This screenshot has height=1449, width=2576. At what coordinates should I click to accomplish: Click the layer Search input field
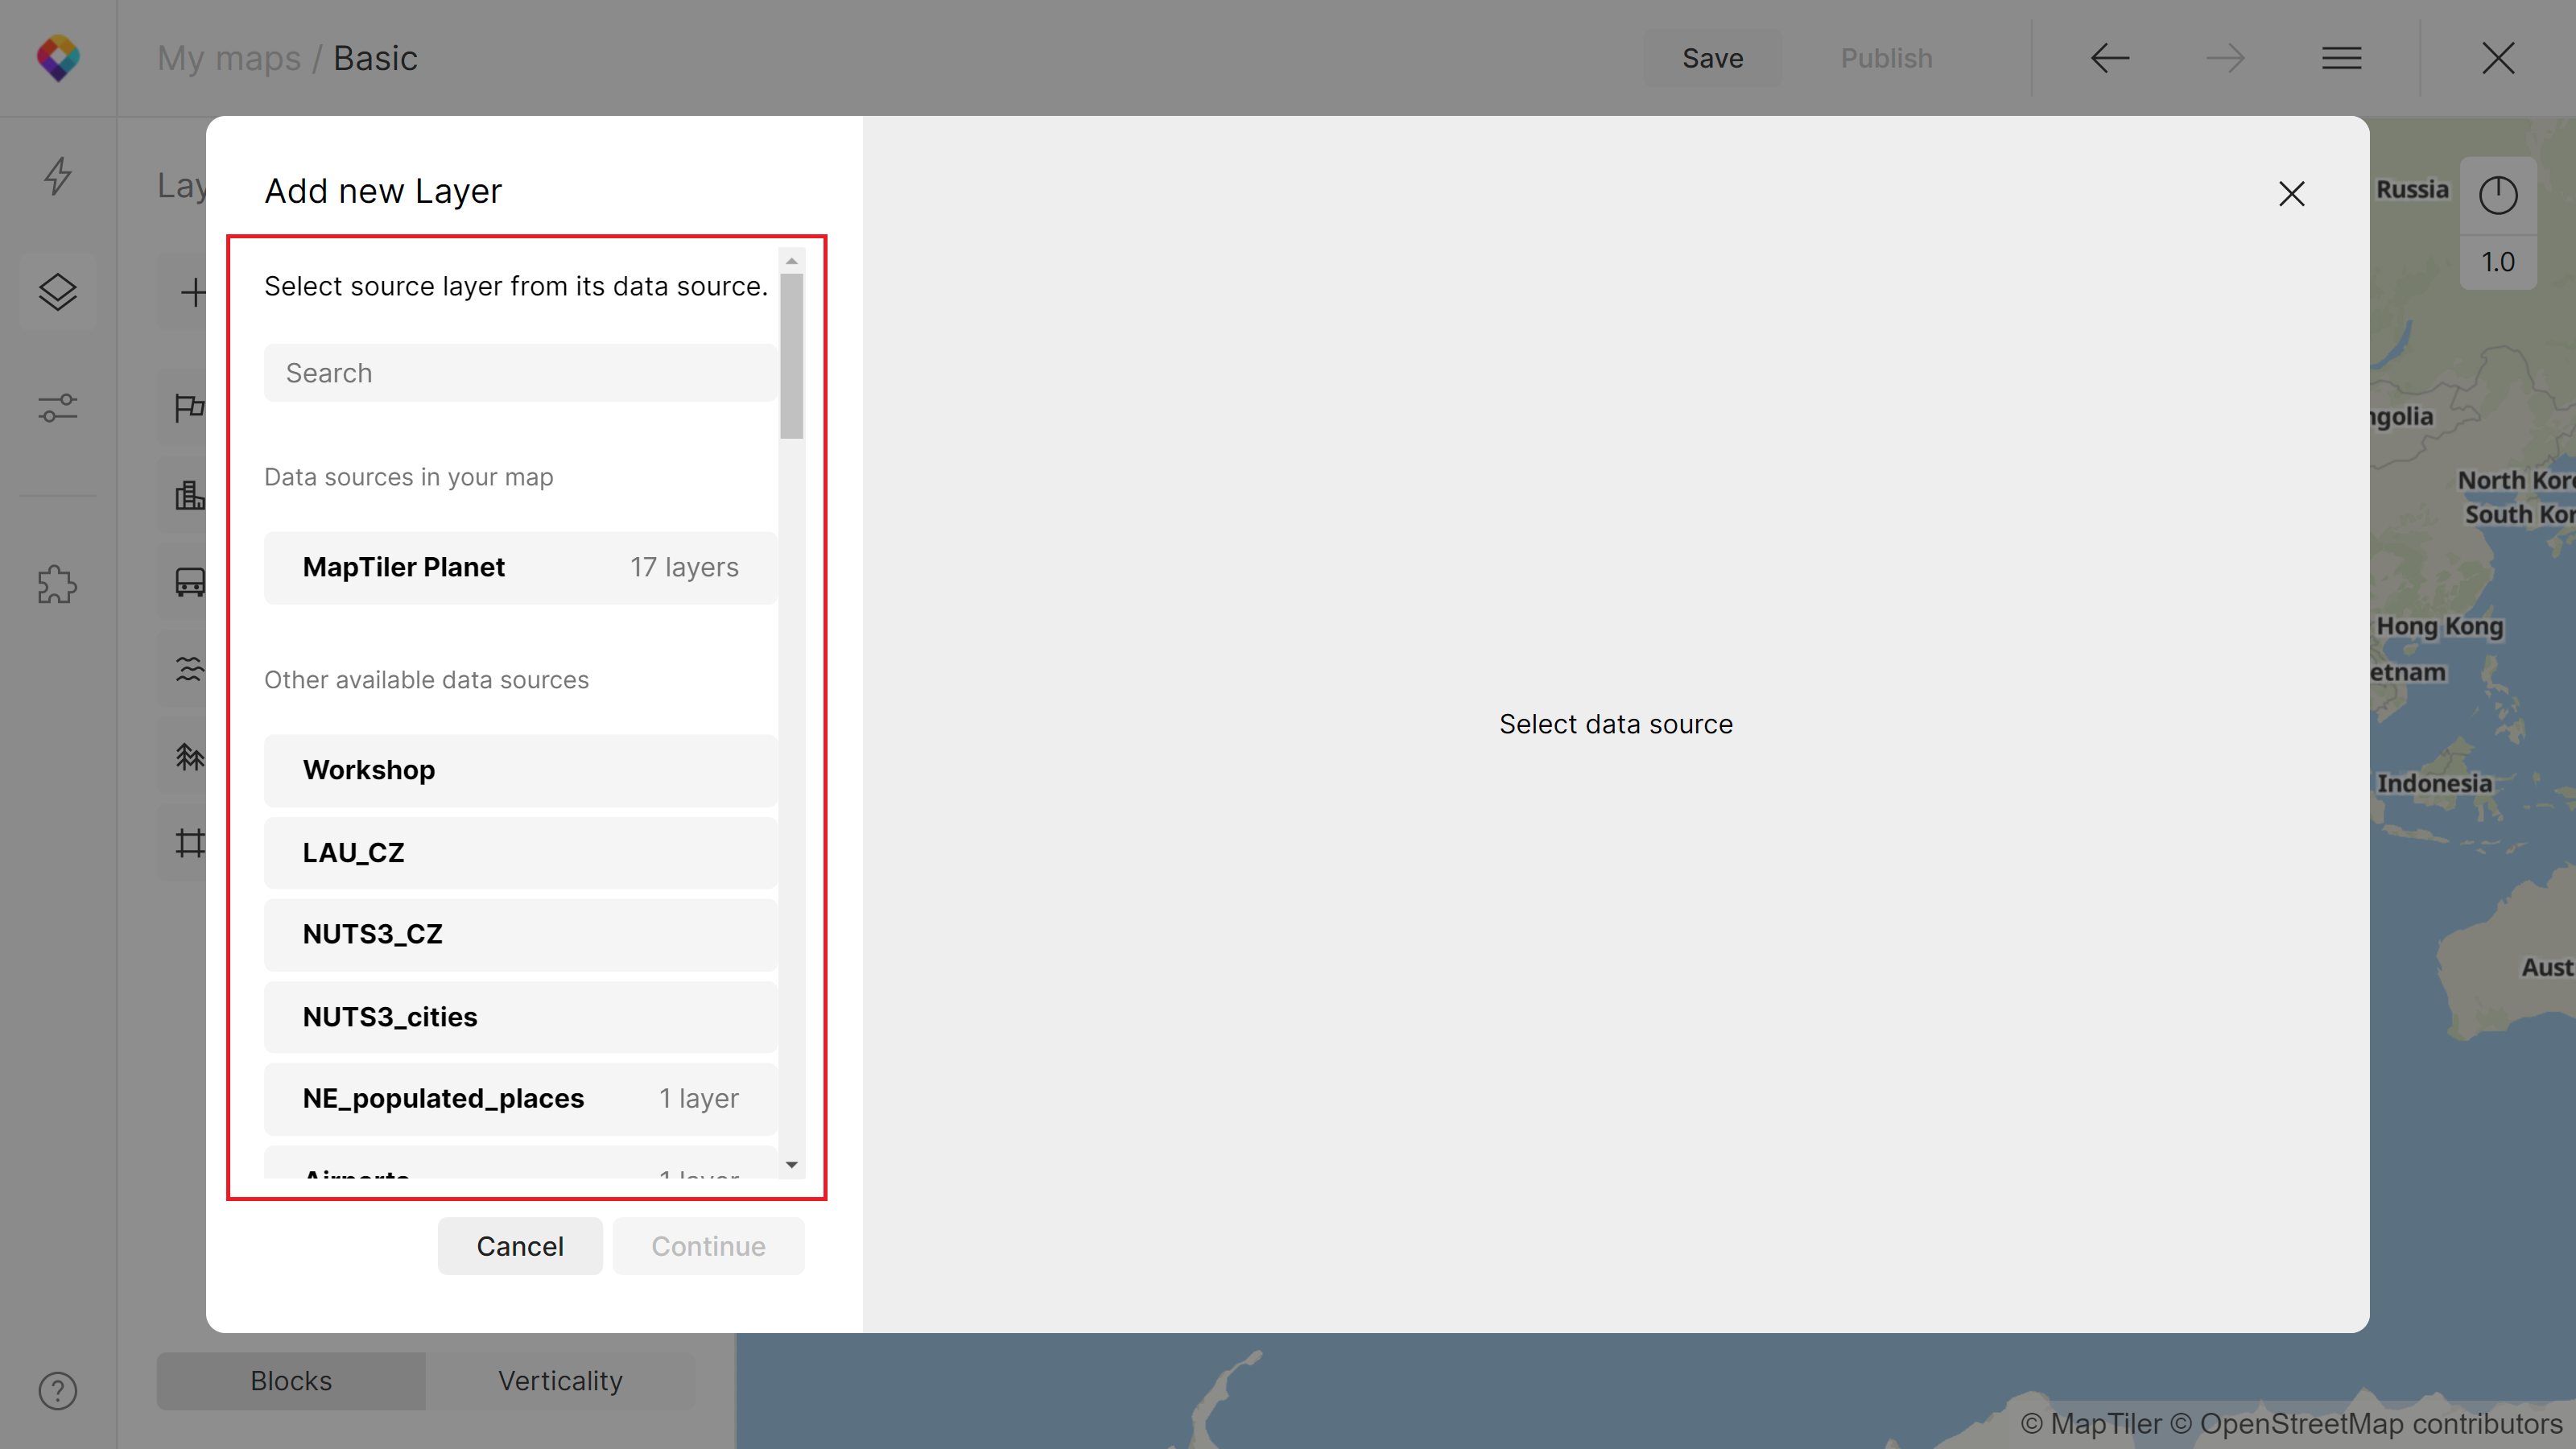520,373
